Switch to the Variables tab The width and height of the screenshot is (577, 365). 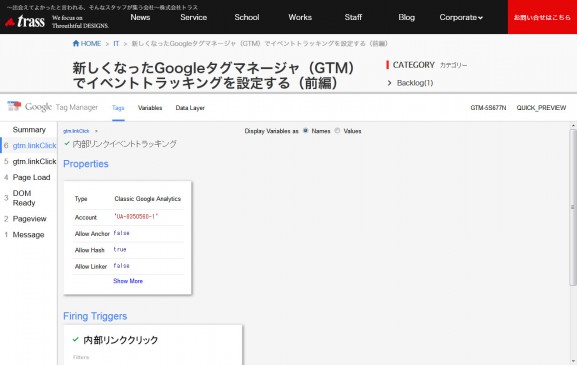tap(150, 108)
